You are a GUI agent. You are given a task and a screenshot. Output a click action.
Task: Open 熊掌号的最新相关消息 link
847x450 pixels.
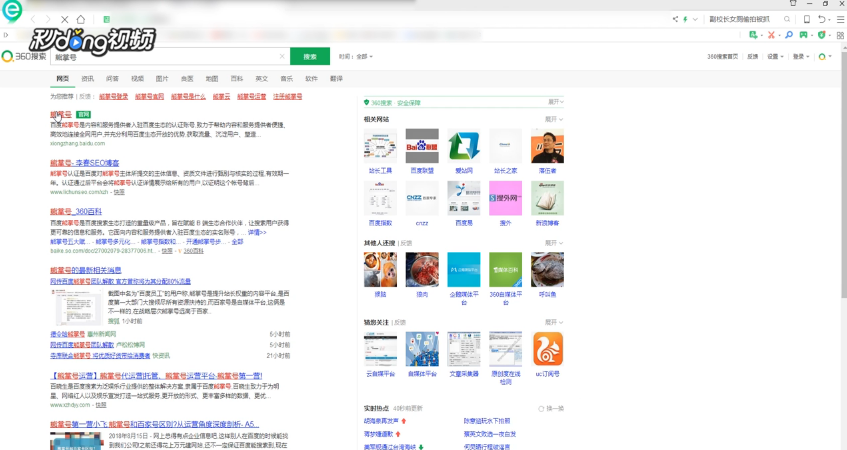[85, 270]
